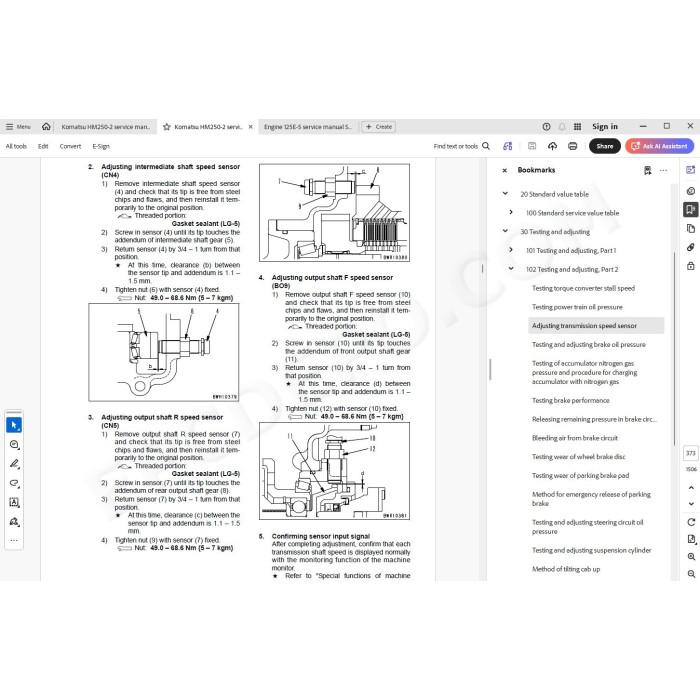Image resolution: width=700 pixels, height=700 pixels.
Task: Click the Ask AI Assistant button
Action: (x=659, y=146)
